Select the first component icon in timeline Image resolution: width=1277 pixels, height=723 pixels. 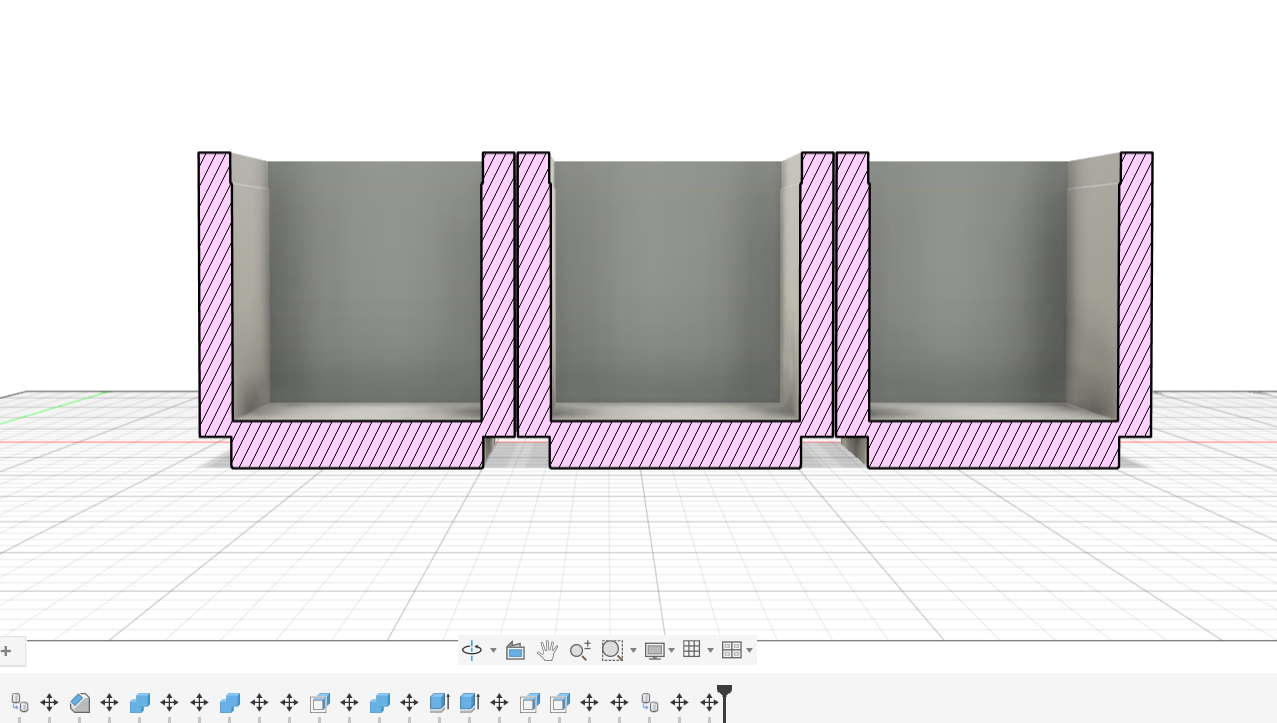point(20,703)
